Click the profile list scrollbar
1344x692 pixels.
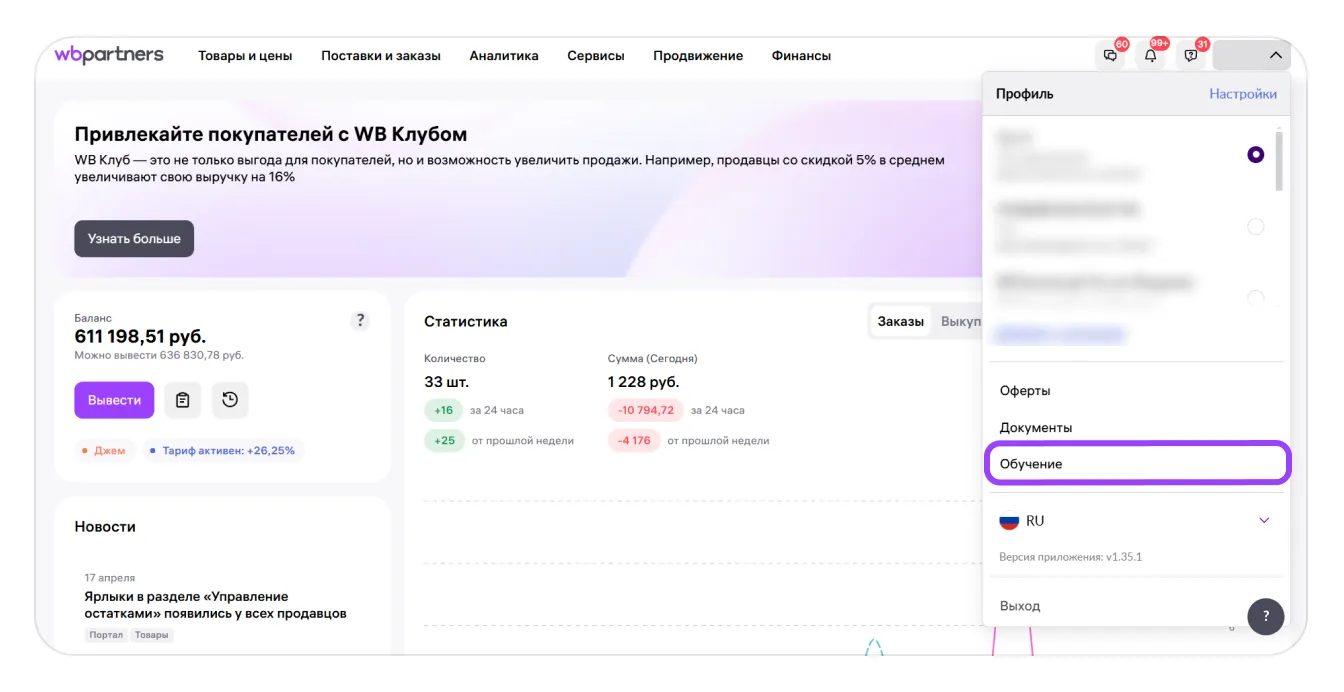pyautogui.click(x=1278, y=160)
